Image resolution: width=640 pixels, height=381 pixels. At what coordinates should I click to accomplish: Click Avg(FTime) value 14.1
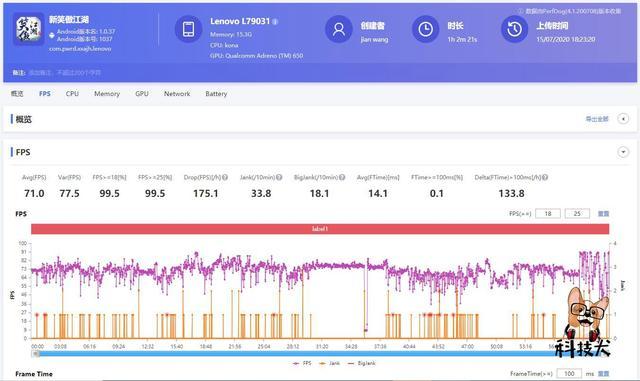pyautogui.click(x=378, y=194)
